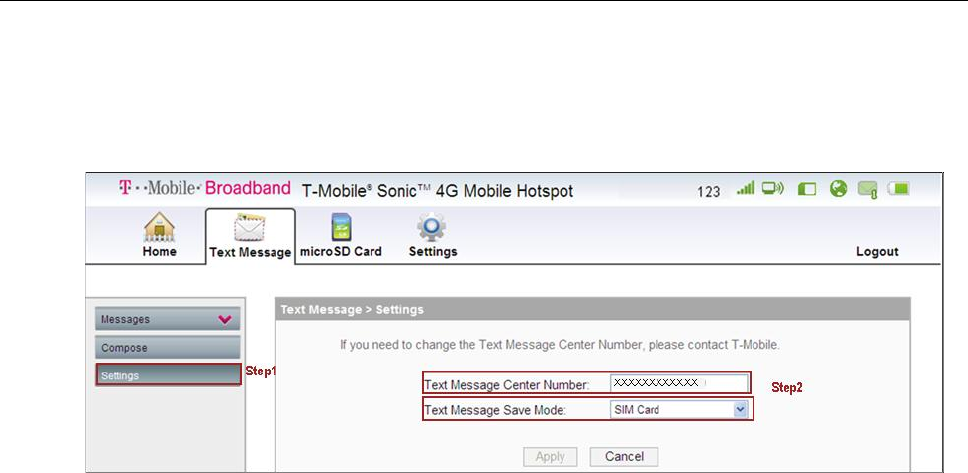
Task: Click the 'Text Message > Settings' panel header
Action: pyautogui.click(x=592, y=309)
